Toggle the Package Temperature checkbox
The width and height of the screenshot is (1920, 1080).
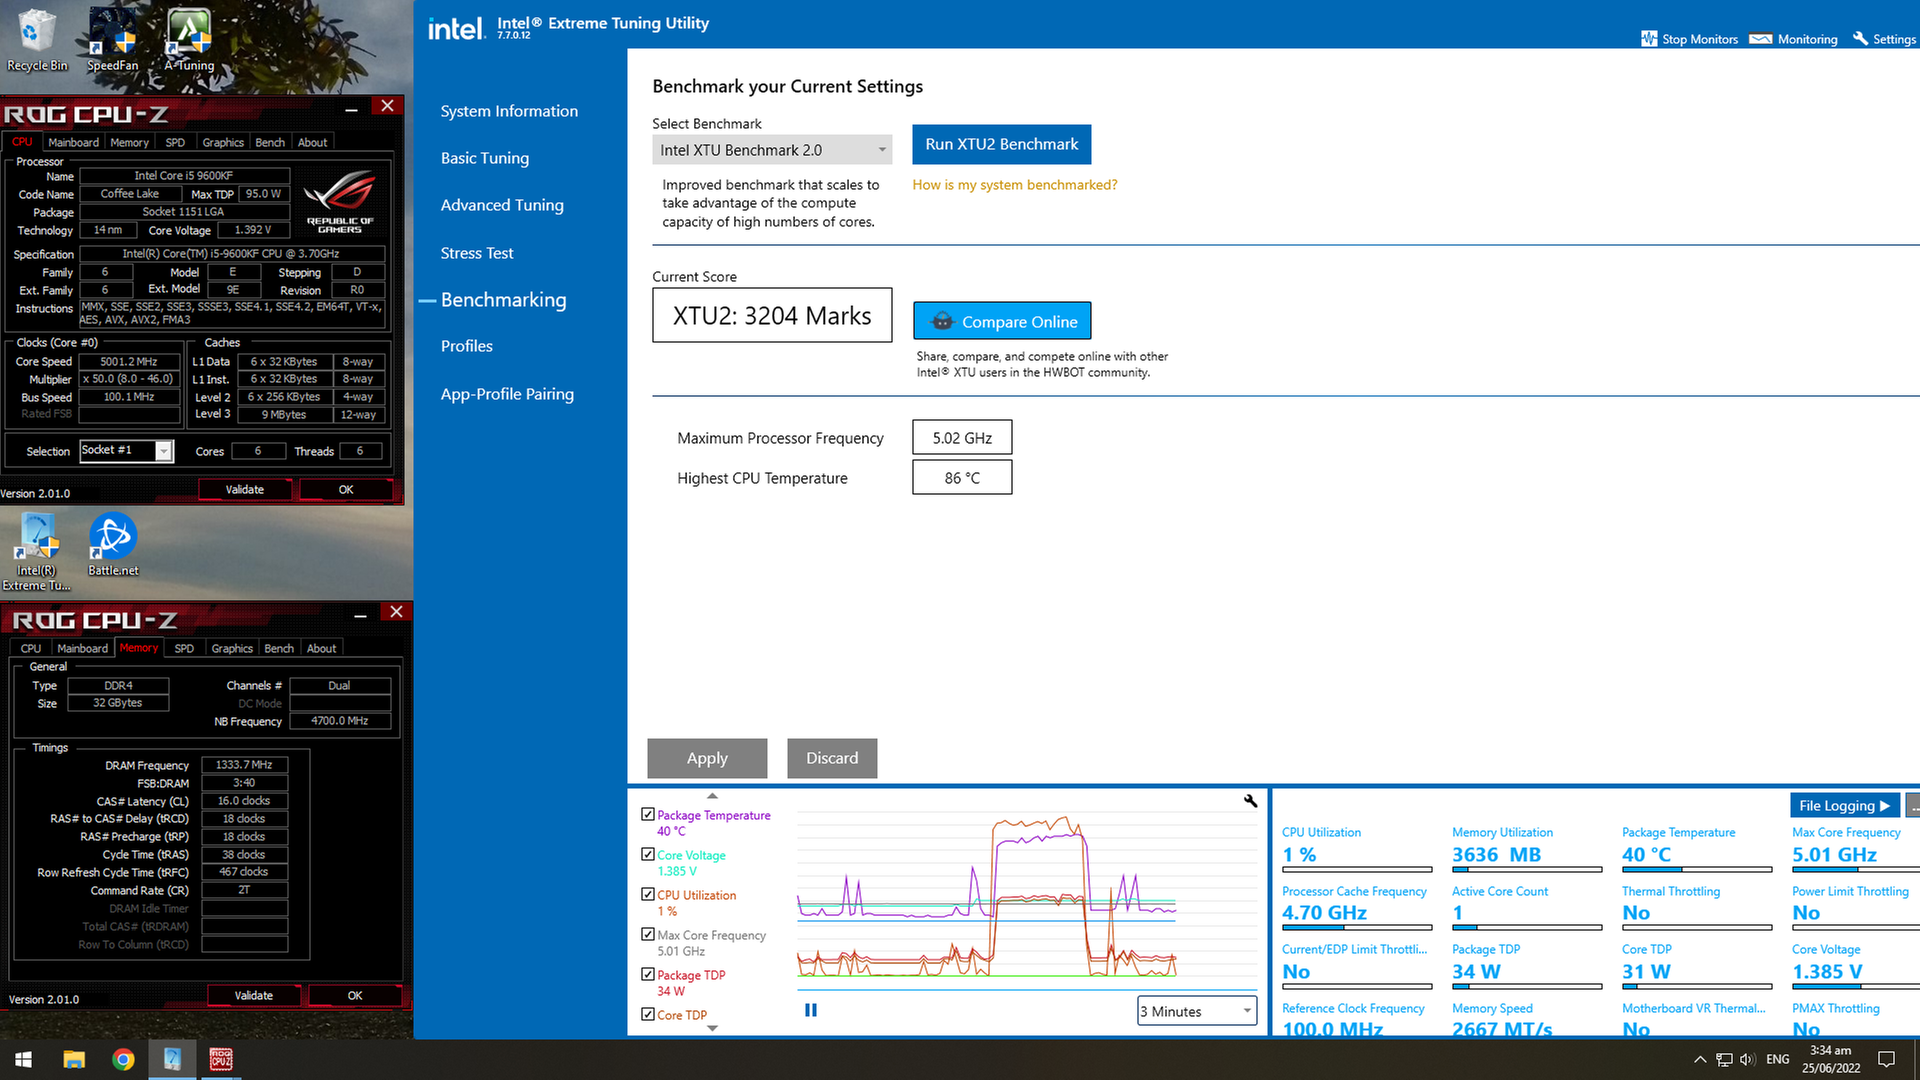point(648,815)
